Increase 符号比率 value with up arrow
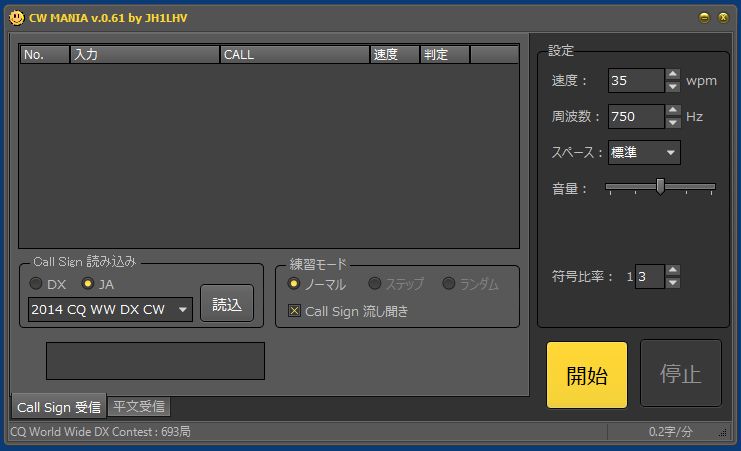This screenshot has height=451, width=741. coord(672,270)
